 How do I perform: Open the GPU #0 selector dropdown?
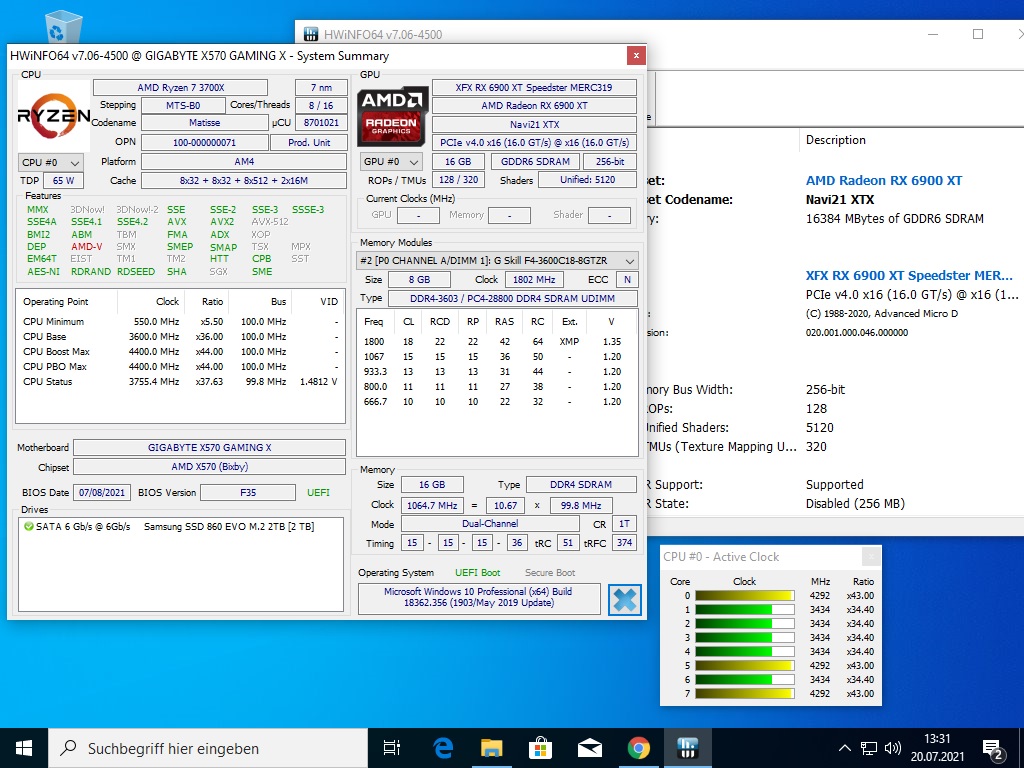pyautogui.click(x=391, y=161)
